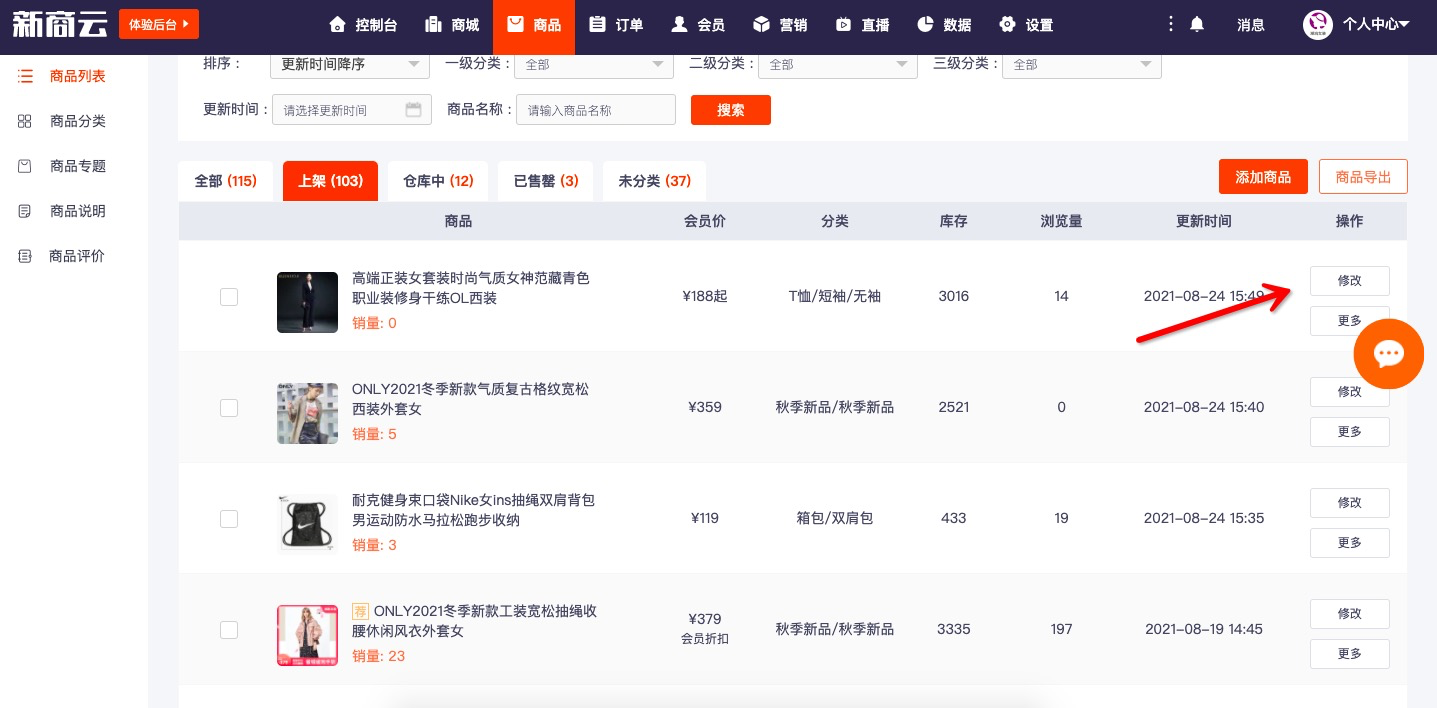
Task: Open the 二级分类 dropdown
Action: pos(838,64)
